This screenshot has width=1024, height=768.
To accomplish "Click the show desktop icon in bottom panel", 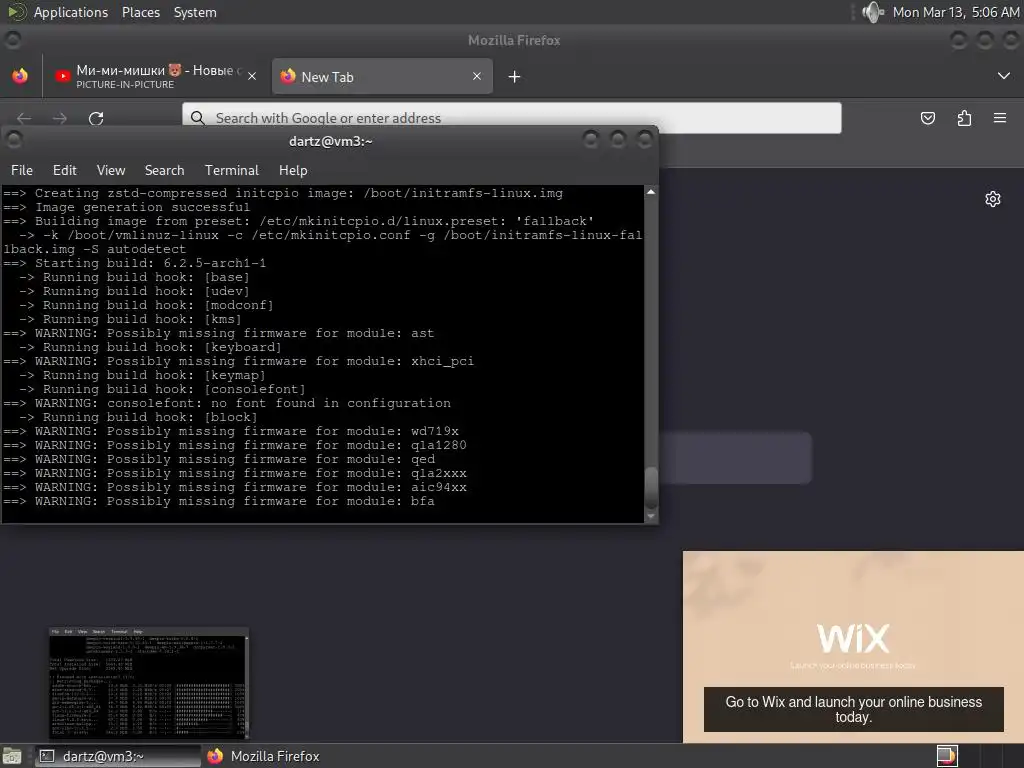I will tap(12, 756).
